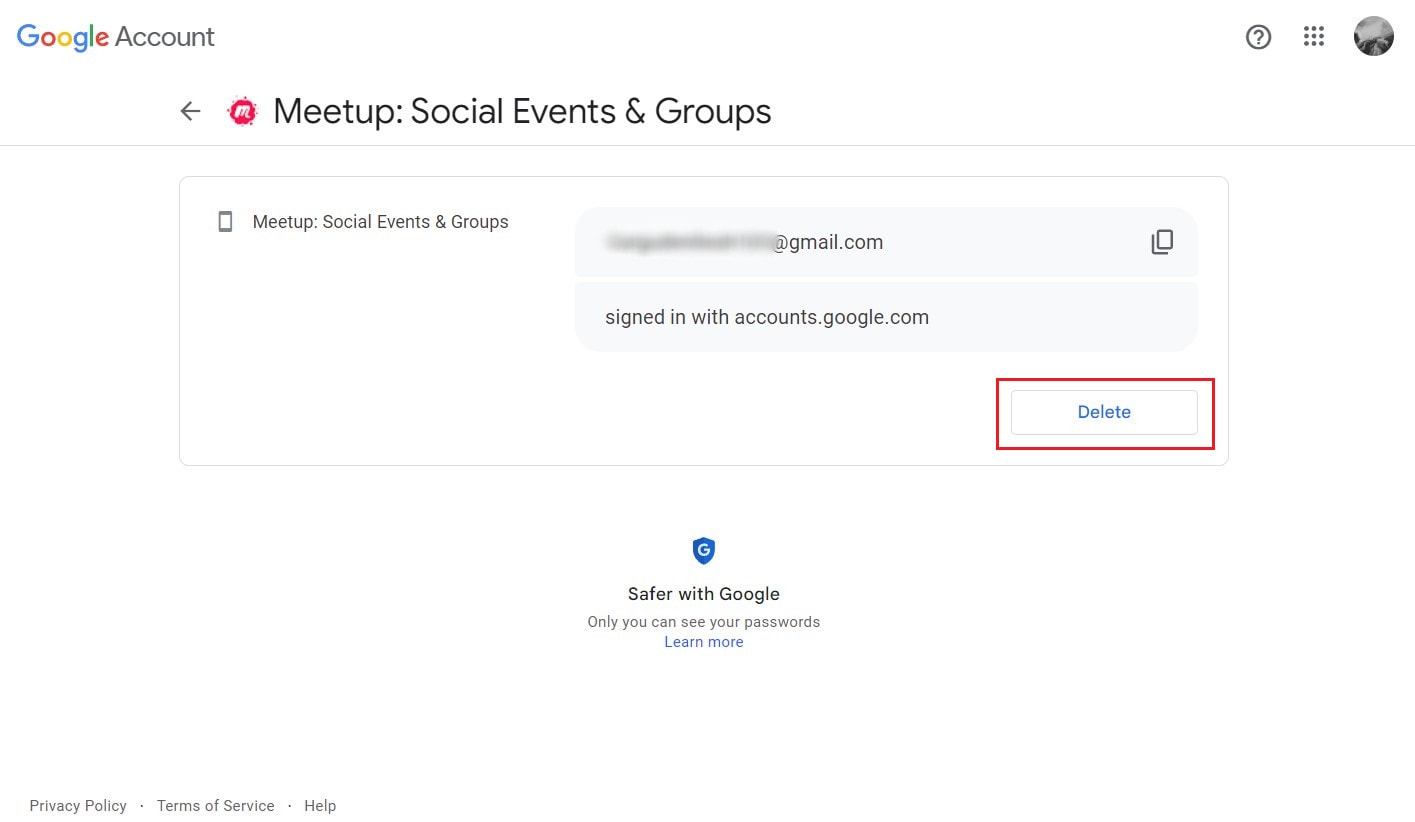Click 'Only you can see your passwords' text

(x=704, y=622)
